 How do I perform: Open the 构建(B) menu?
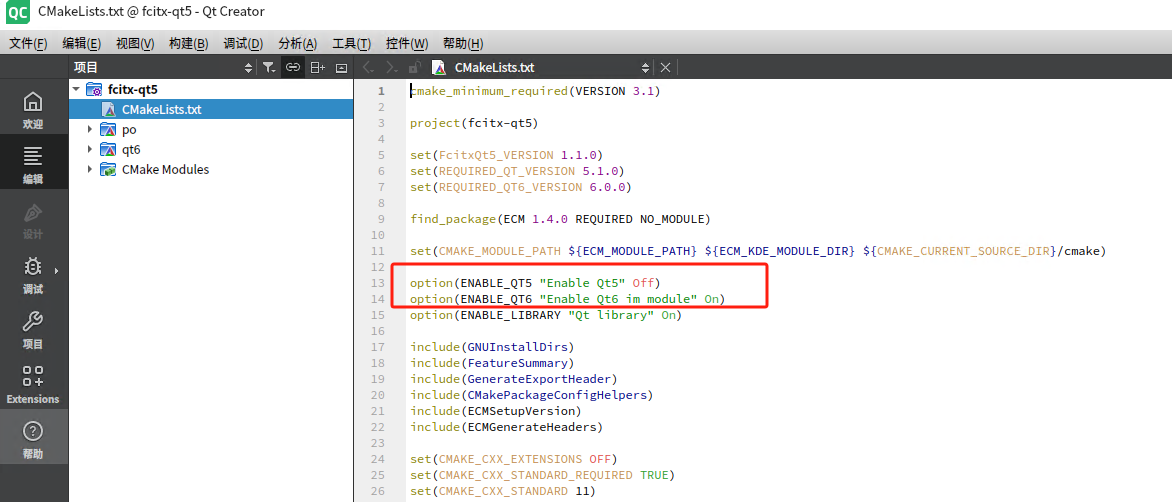coord(188,43)
